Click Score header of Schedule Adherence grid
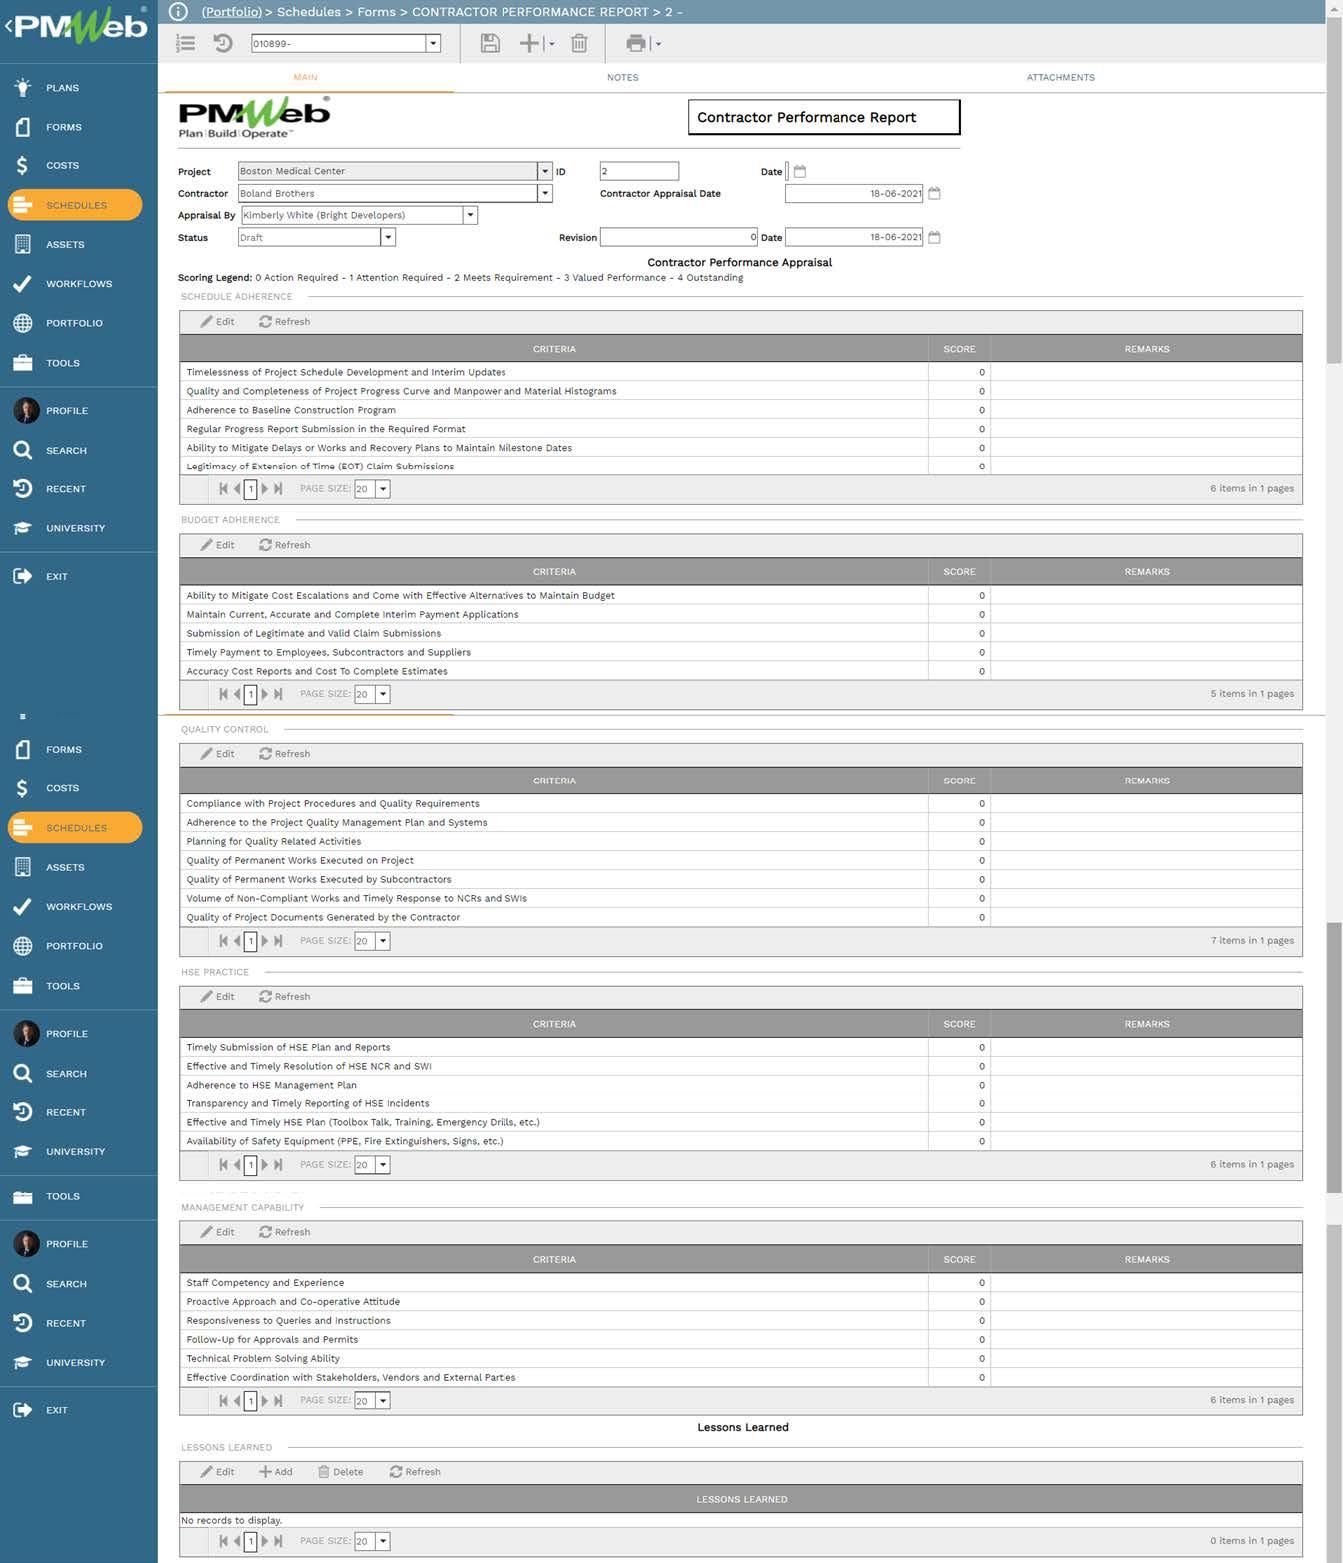 (x=959, y=349)
